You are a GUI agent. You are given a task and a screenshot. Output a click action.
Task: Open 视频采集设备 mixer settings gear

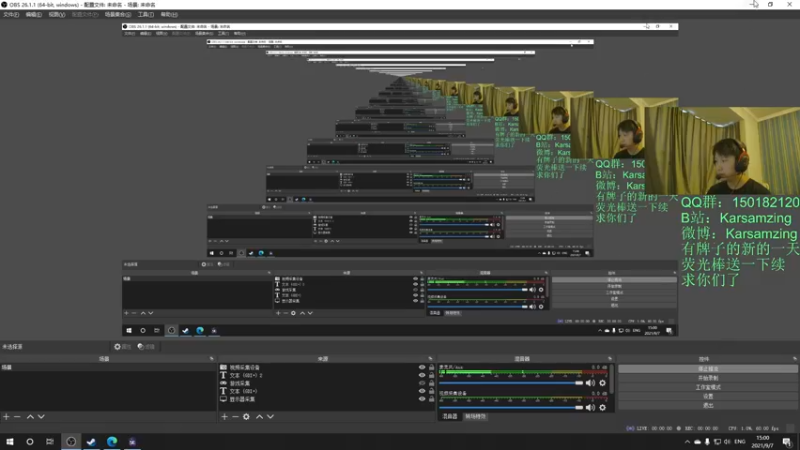603,408
